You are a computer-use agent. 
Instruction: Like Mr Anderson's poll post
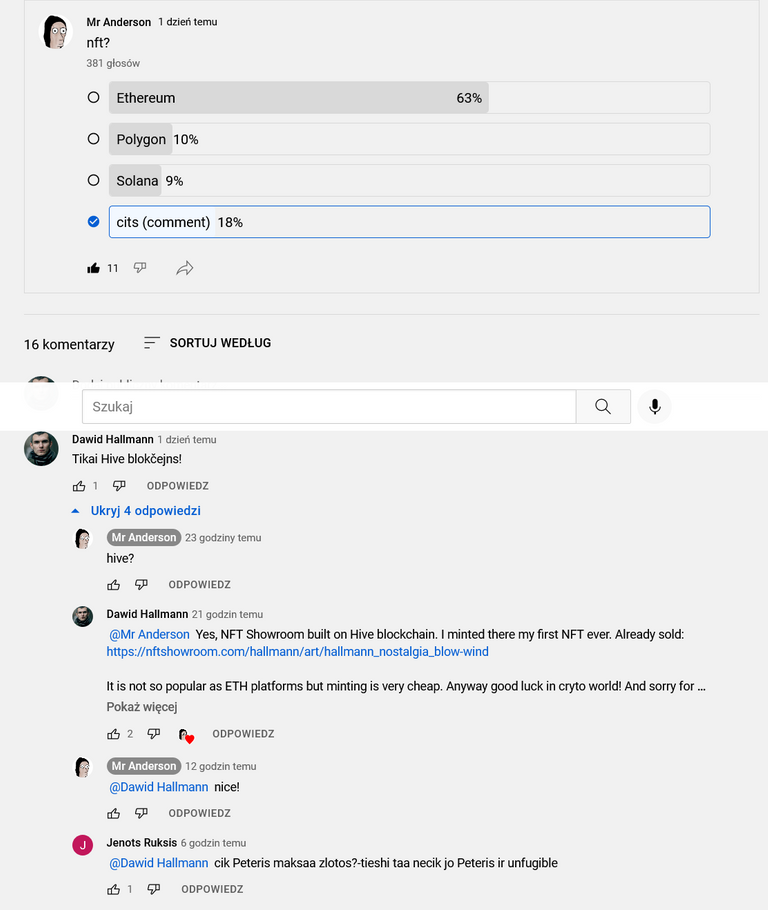(x=93, y=268)
